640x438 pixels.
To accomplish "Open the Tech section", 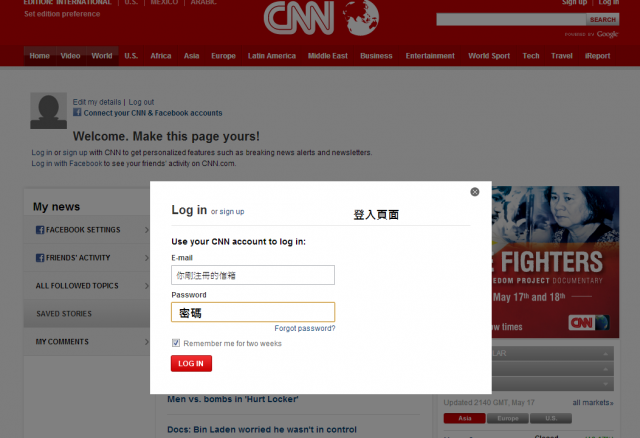I will (531, 56).
